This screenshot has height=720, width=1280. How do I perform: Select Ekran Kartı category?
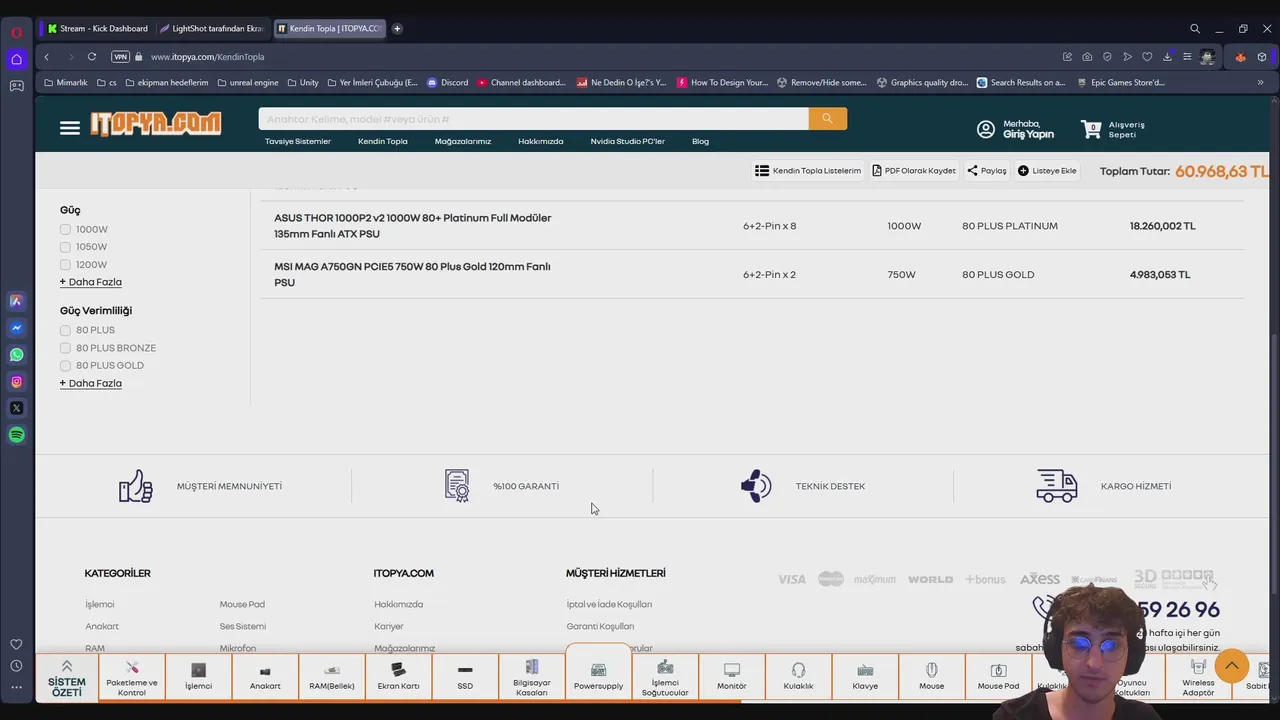pos(398,677)
